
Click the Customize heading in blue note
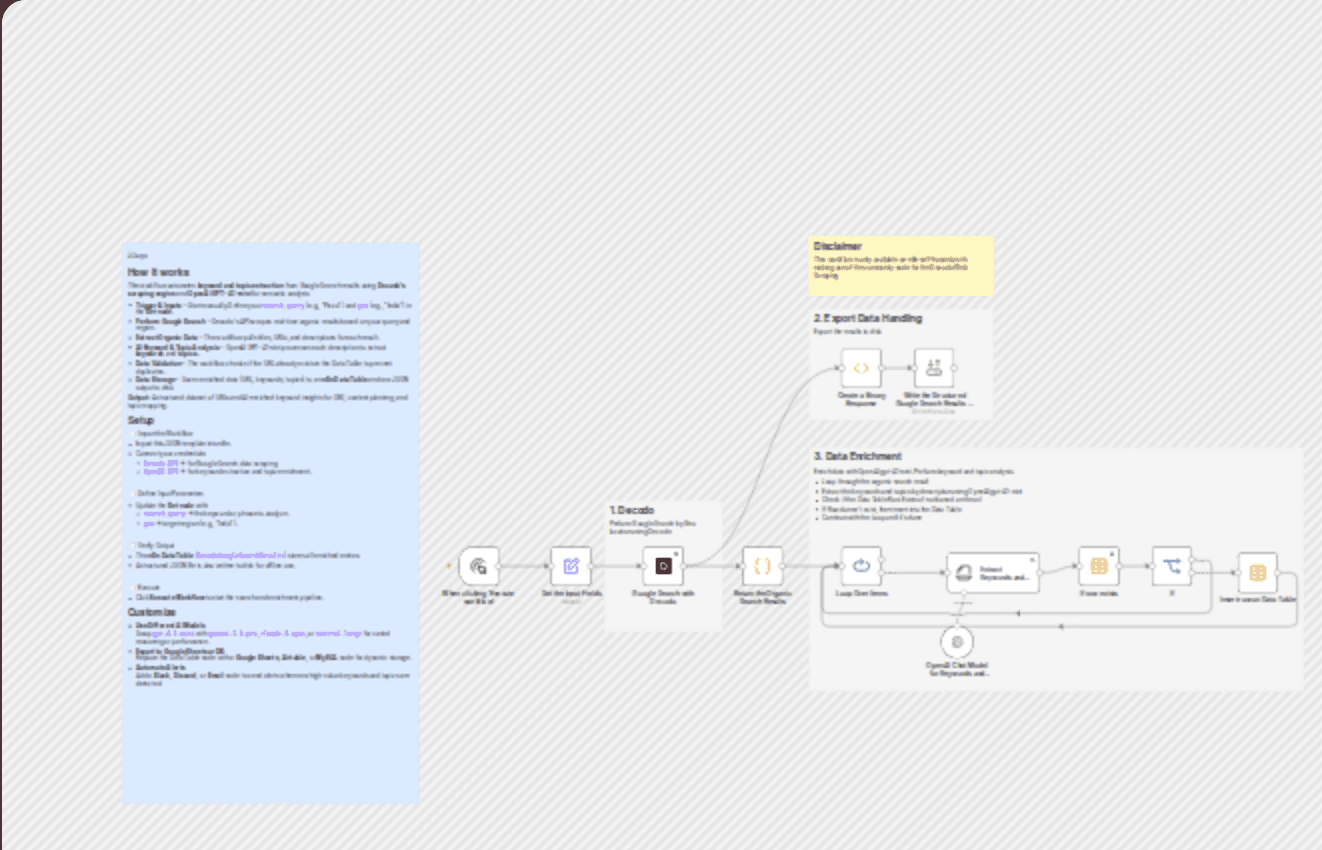(x=151, y=612)
